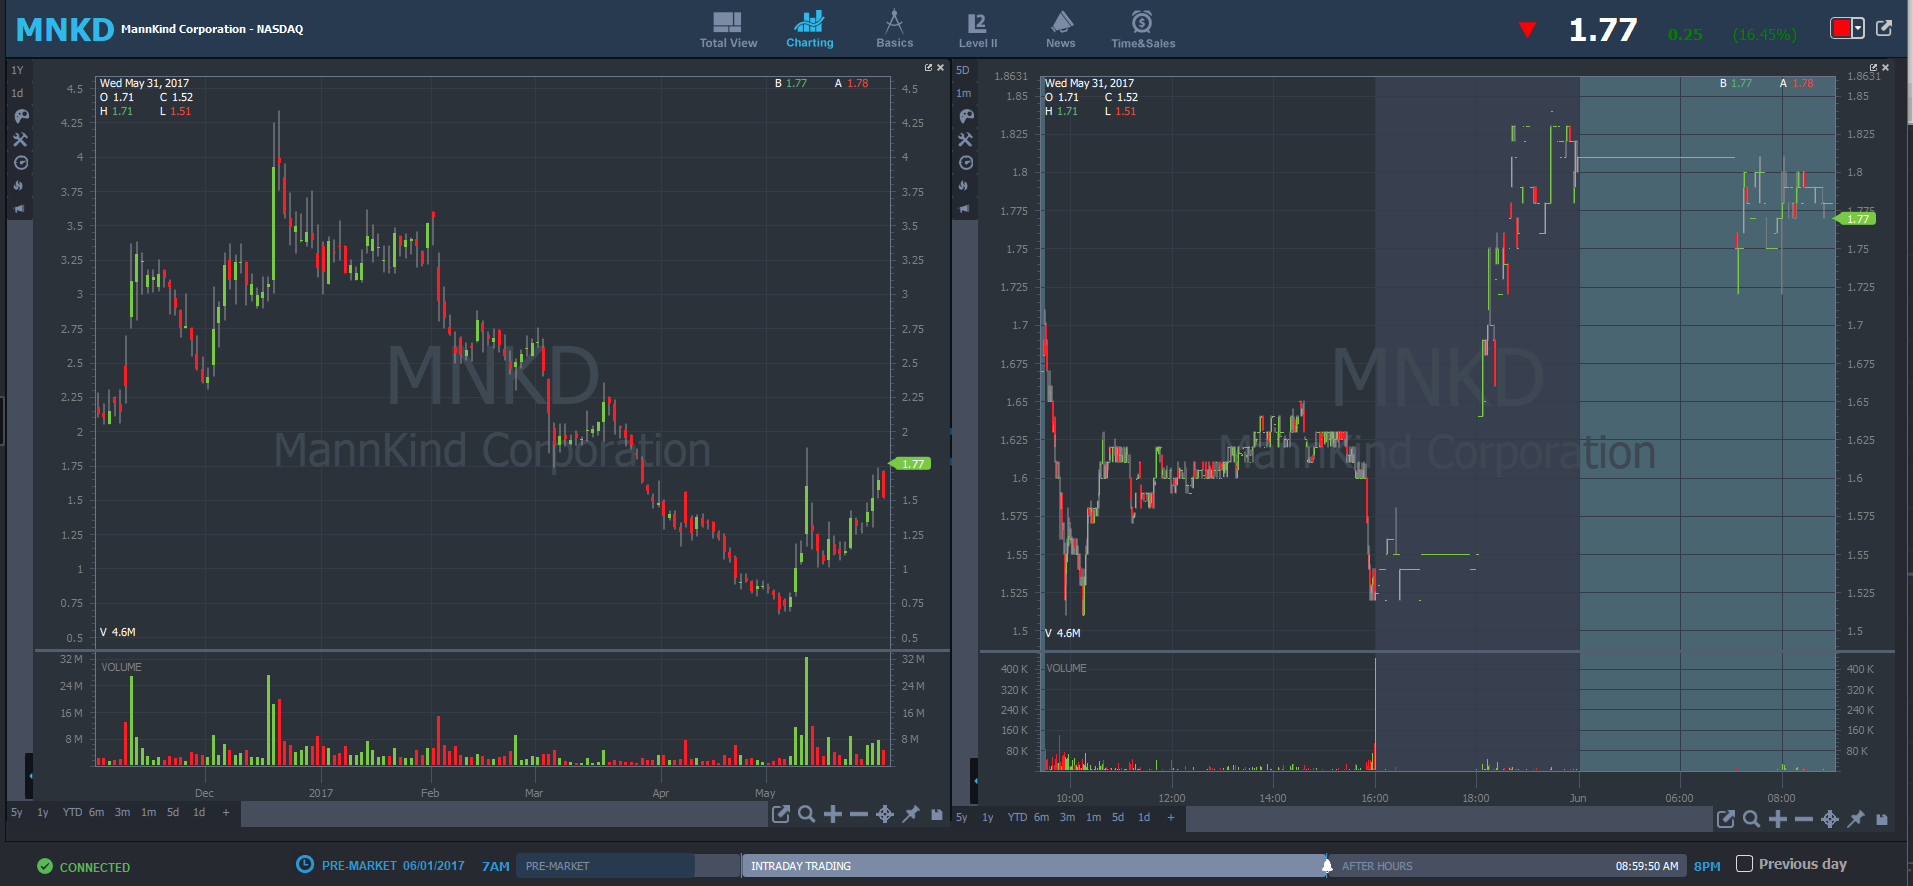Click the right chart's megaphone alerts icon

click(x=965, y=208)
